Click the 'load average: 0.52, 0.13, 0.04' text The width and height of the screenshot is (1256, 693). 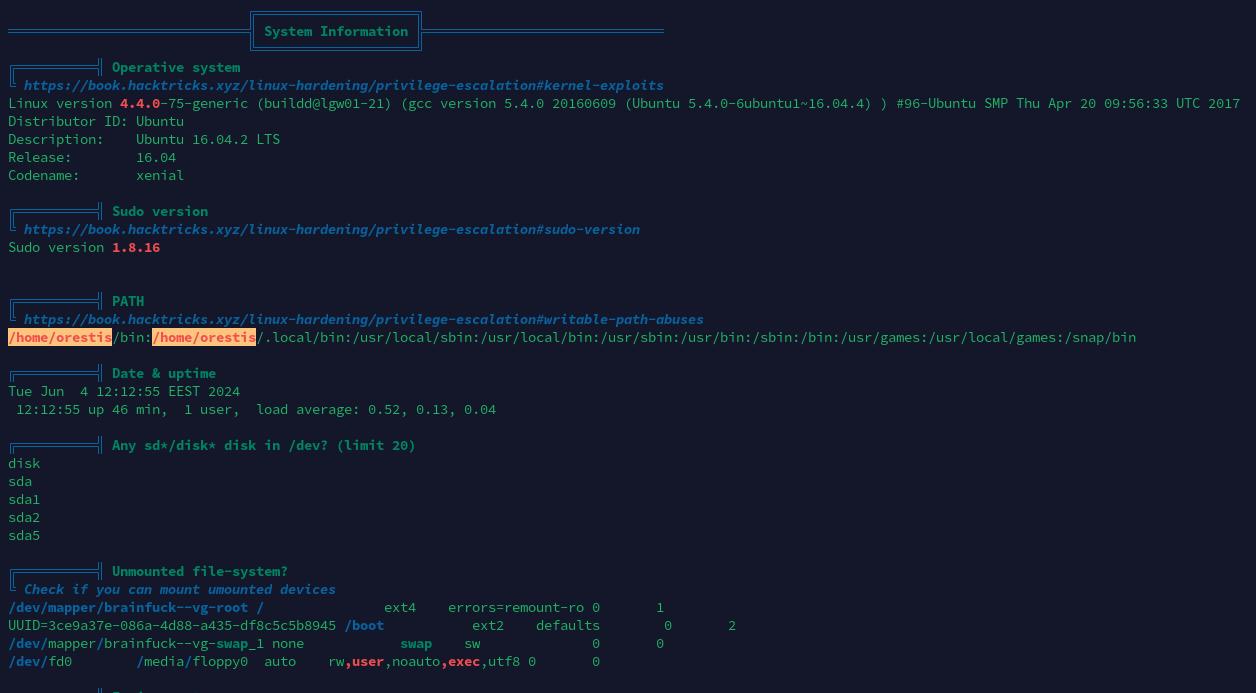376,409
